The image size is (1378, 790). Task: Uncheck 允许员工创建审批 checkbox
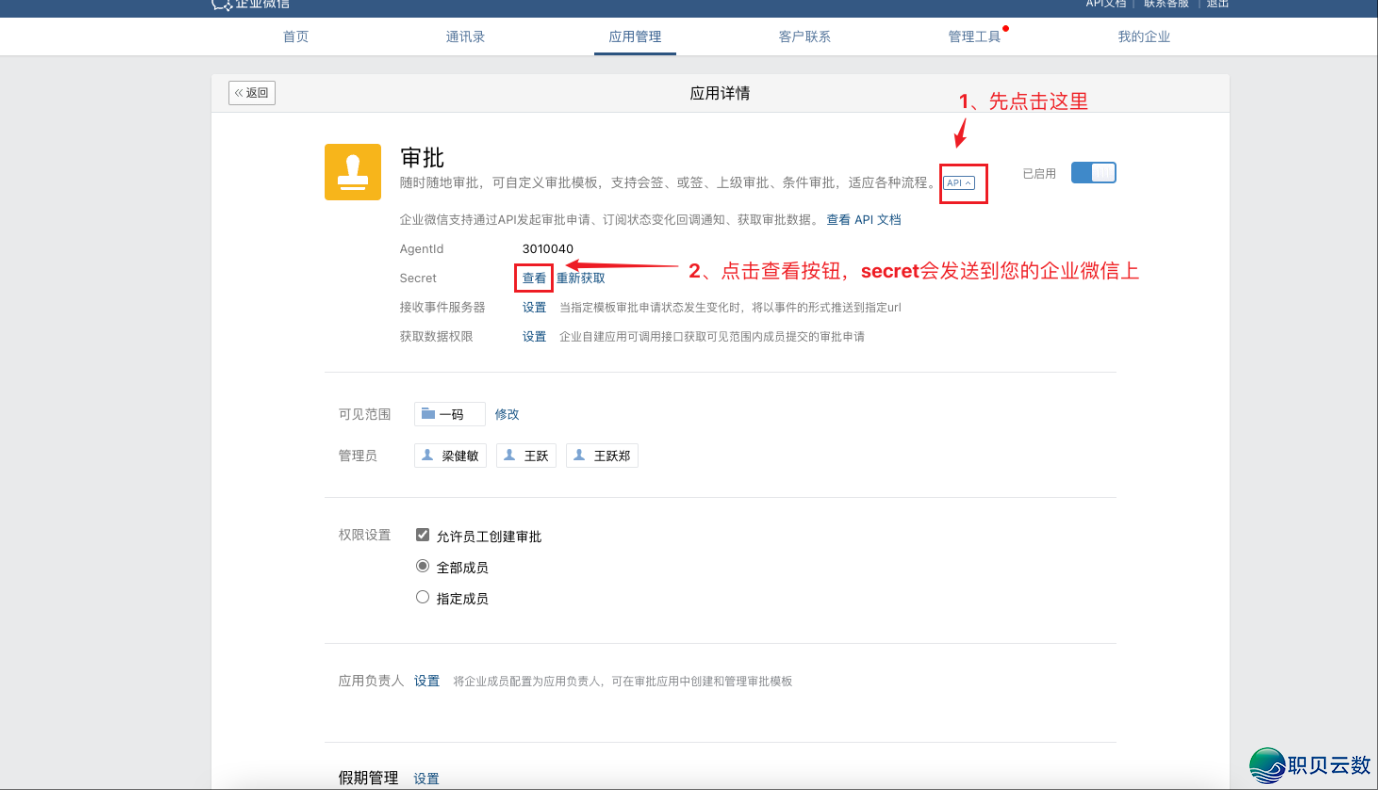tap(423, 536)
